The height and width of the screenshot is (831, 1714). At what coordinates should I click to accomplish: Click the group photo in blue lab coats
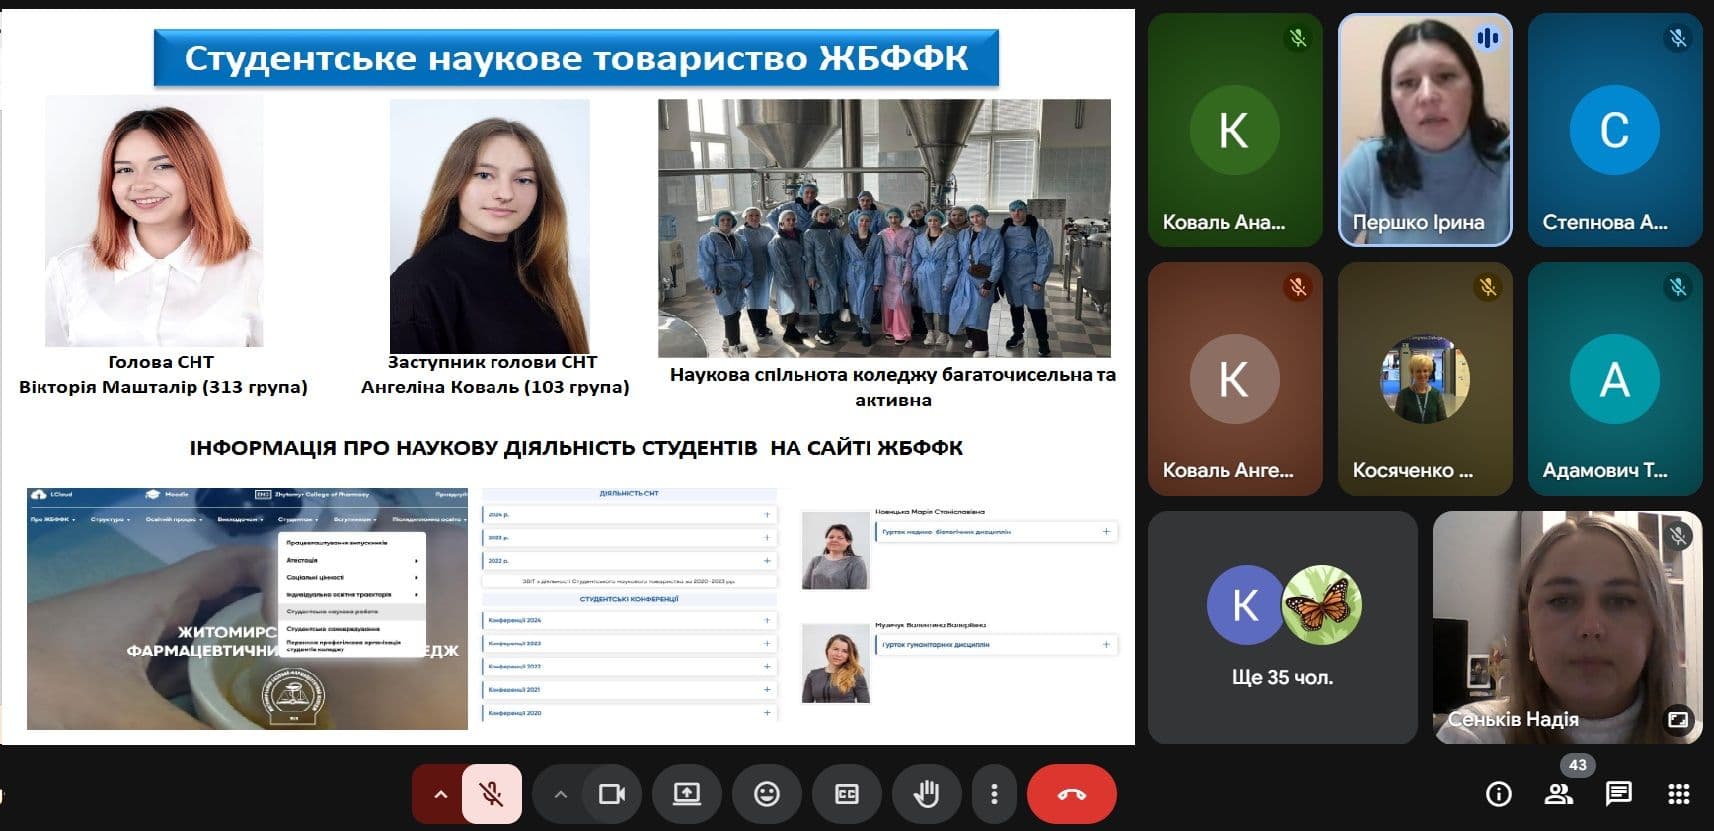point(884,228)
